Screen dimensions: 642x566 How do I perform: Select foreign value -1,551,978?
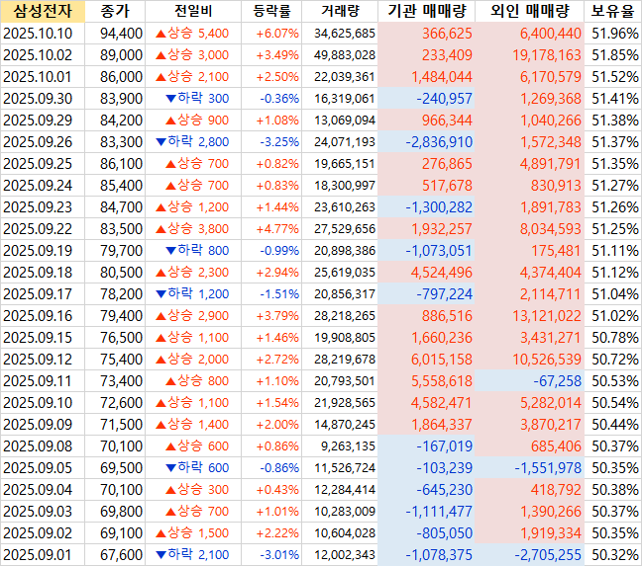[x=530, y=468]
